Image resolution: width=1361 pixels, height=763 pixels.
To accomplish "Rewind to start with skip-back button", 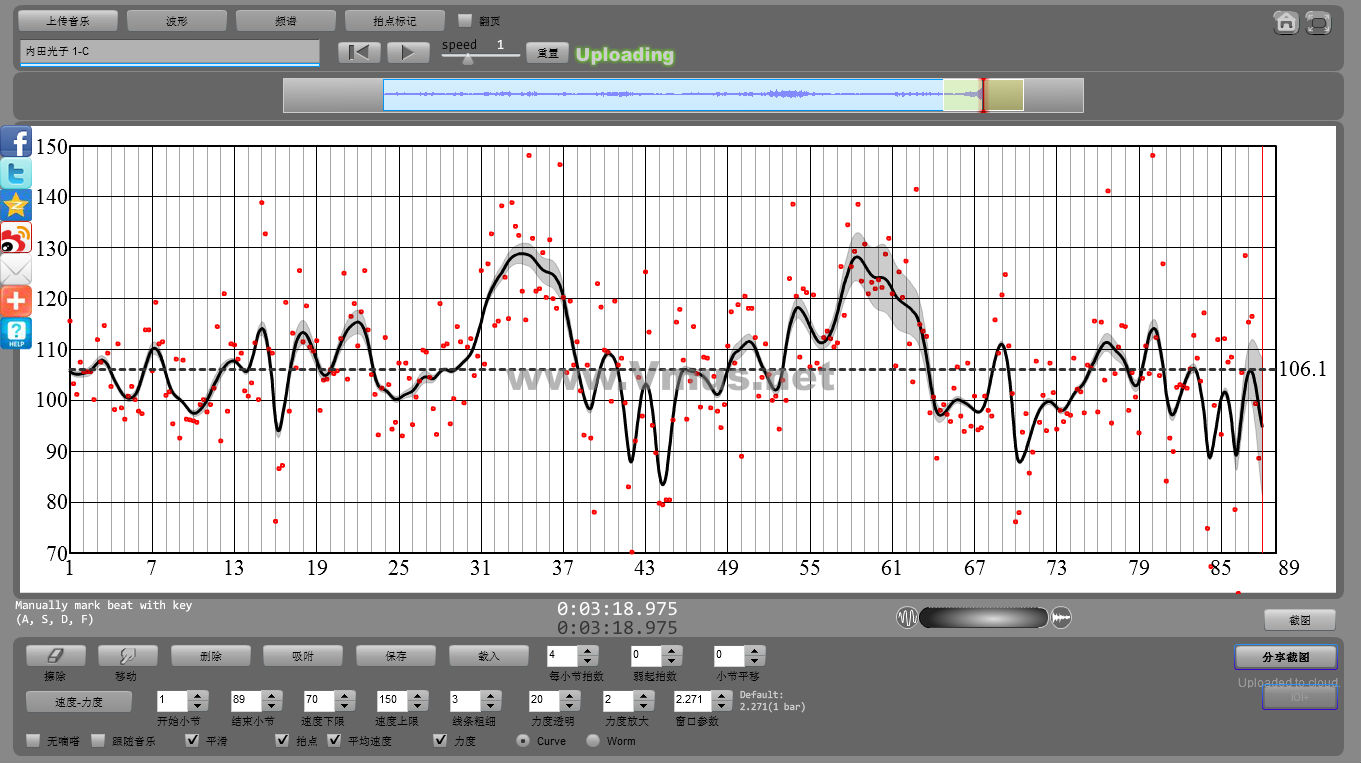I will pos(359,53).
